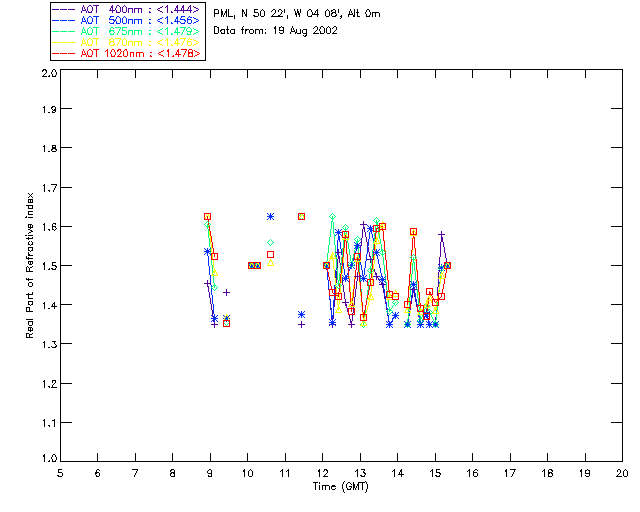
Task: Click the AOT 1020nm red legend entry
Action: 129,53
